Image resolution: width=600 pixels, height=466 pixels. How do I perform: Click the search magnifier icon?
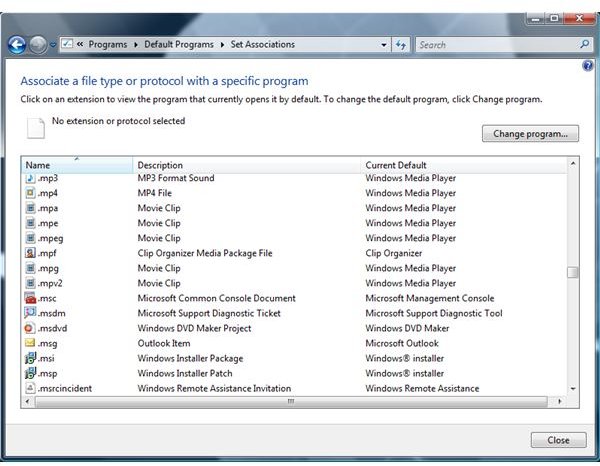coord(584,44)
